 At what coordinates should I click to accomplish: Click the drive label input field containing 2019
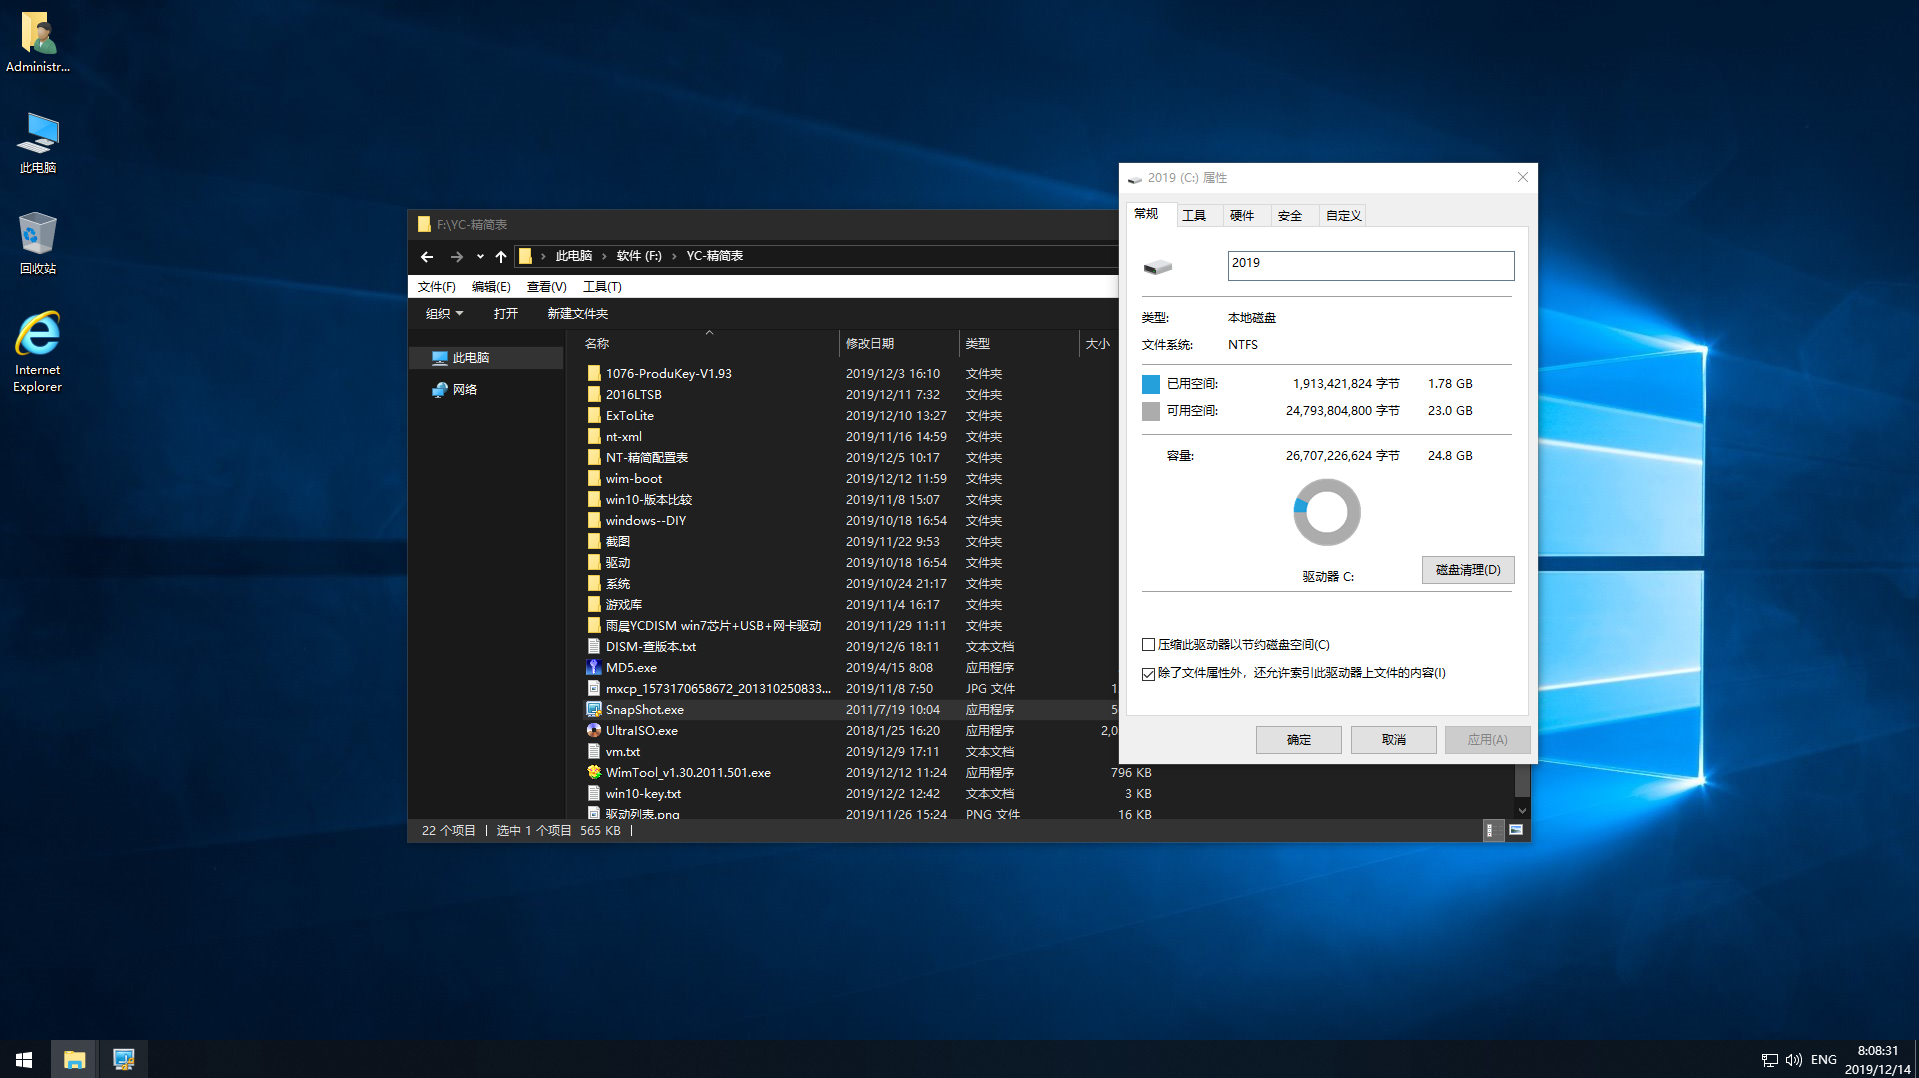pos(1370,265)
